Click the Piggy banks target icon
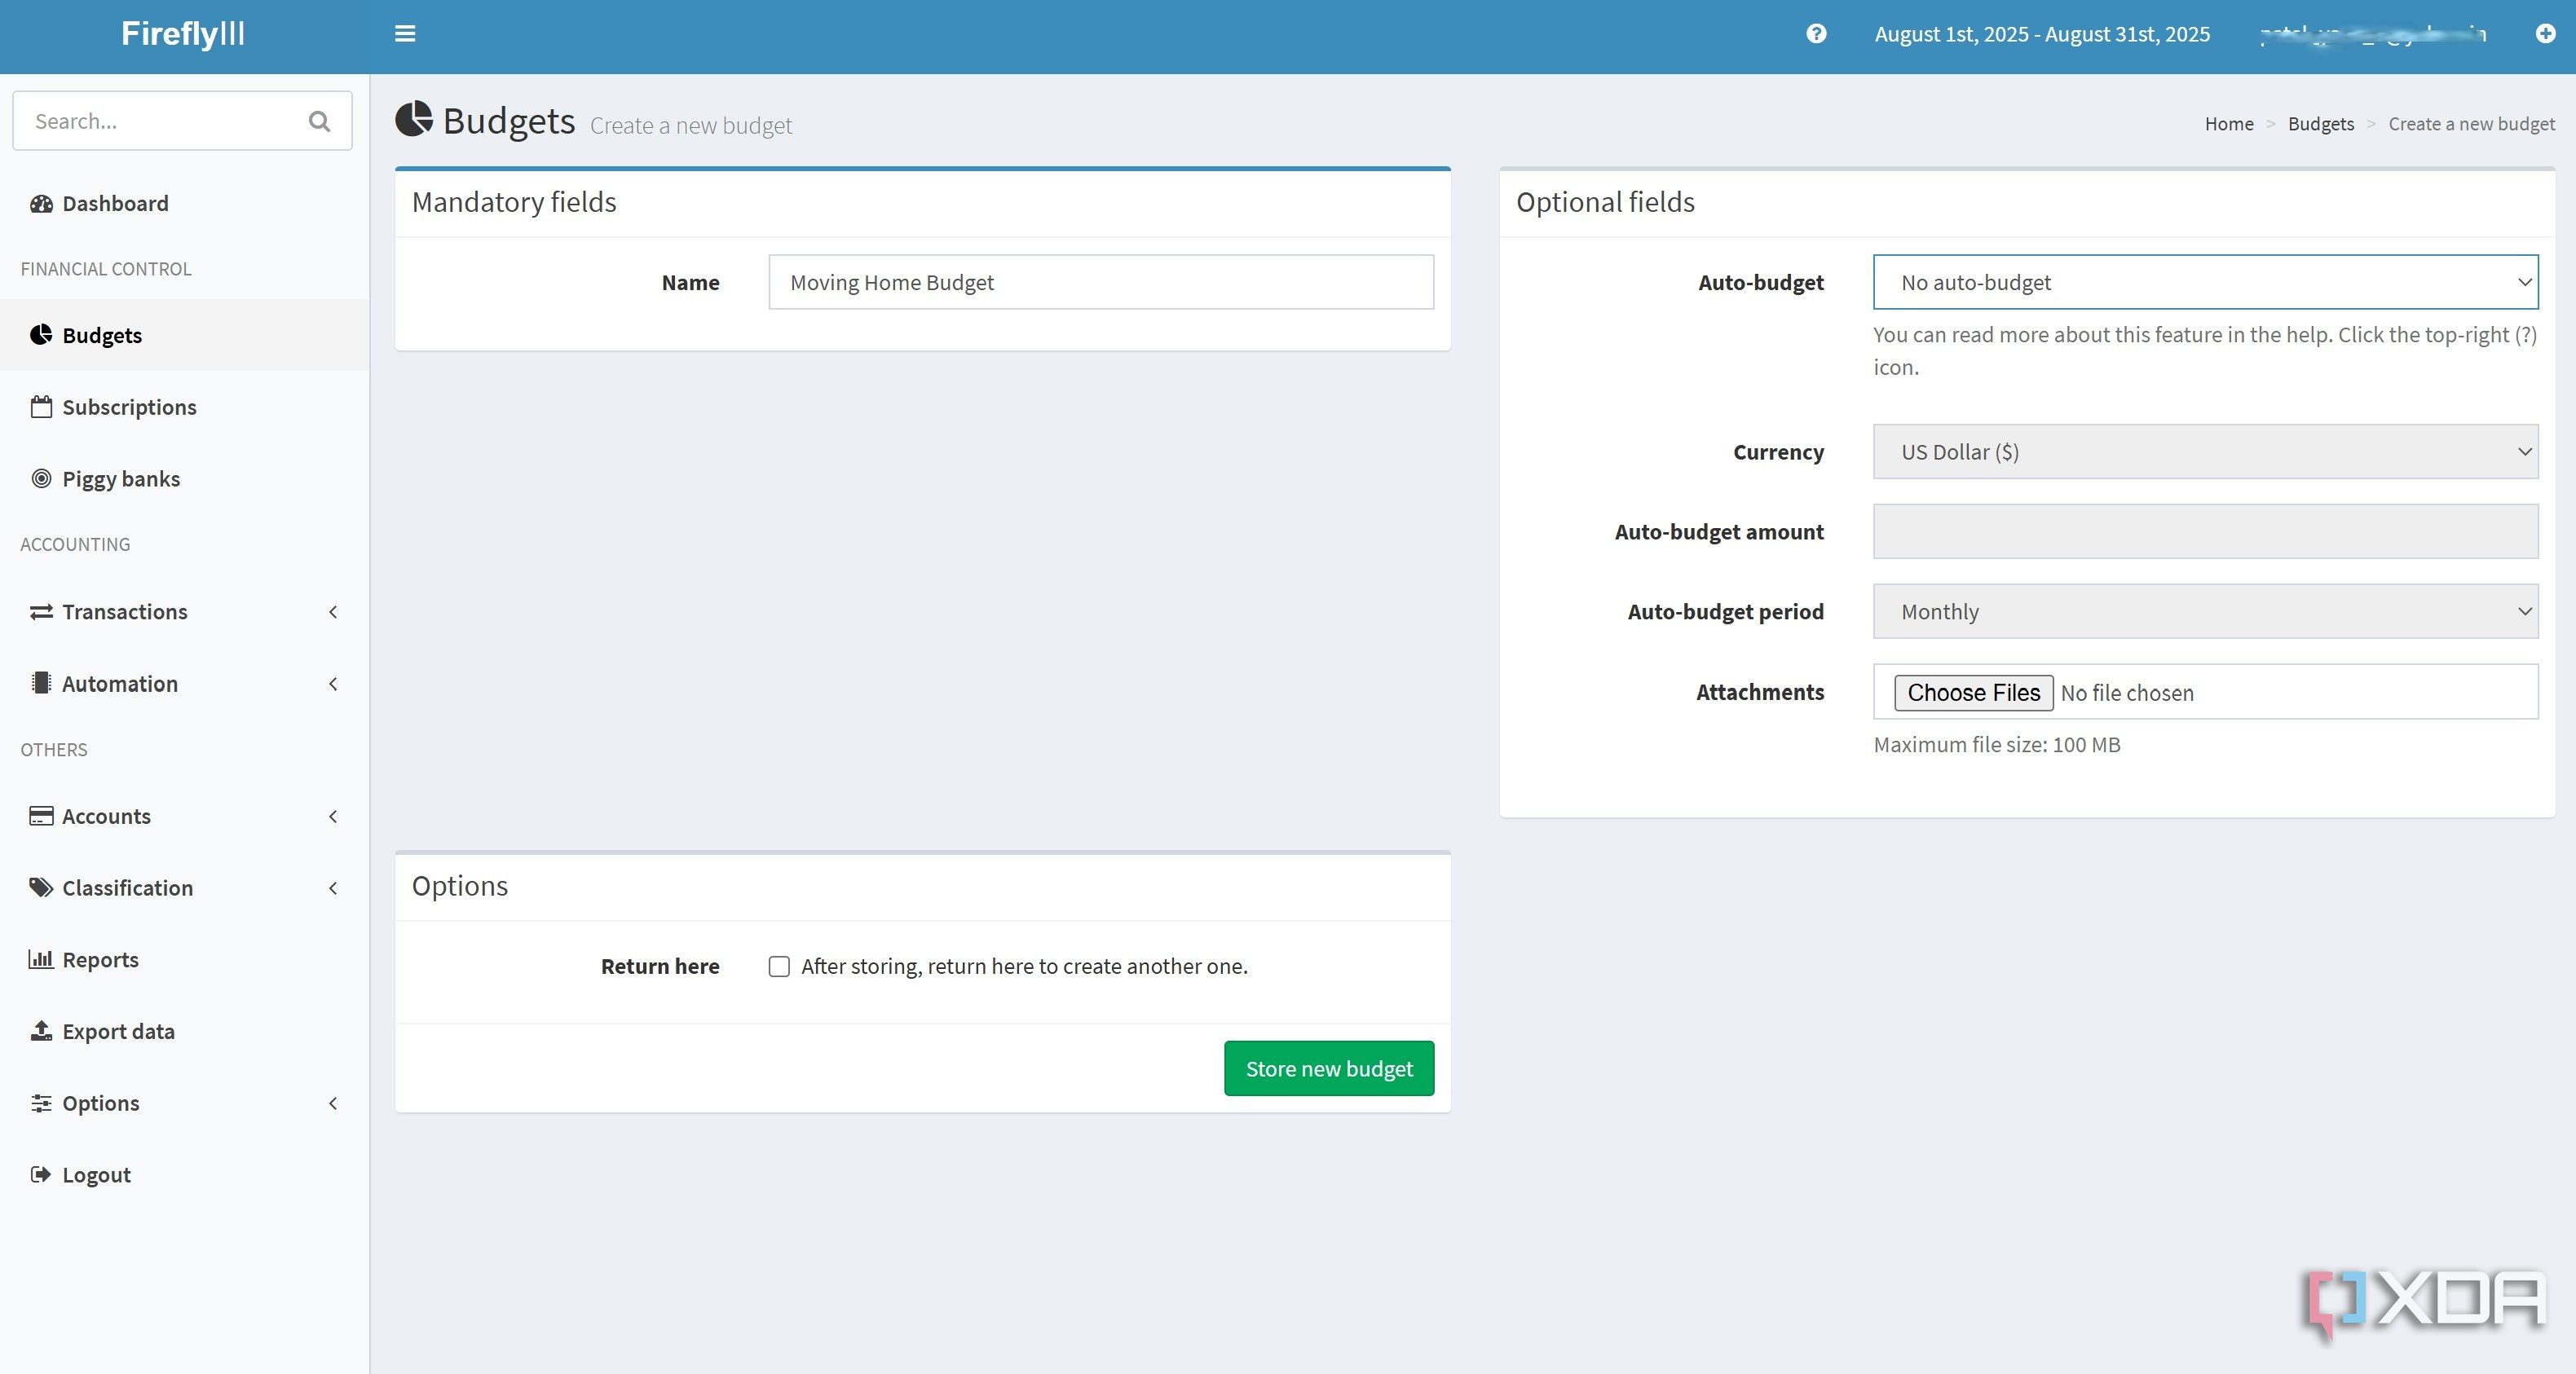This screenshot has height=1374, width=2576. point(41,479)
